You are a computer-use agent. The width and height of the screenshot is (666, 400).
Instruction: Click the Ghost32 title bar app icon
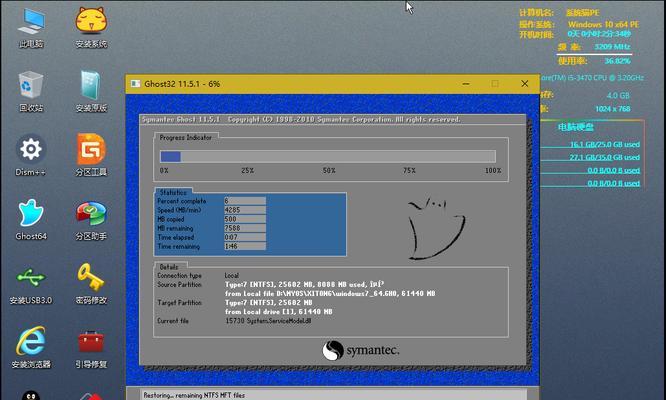coord(135,84)
